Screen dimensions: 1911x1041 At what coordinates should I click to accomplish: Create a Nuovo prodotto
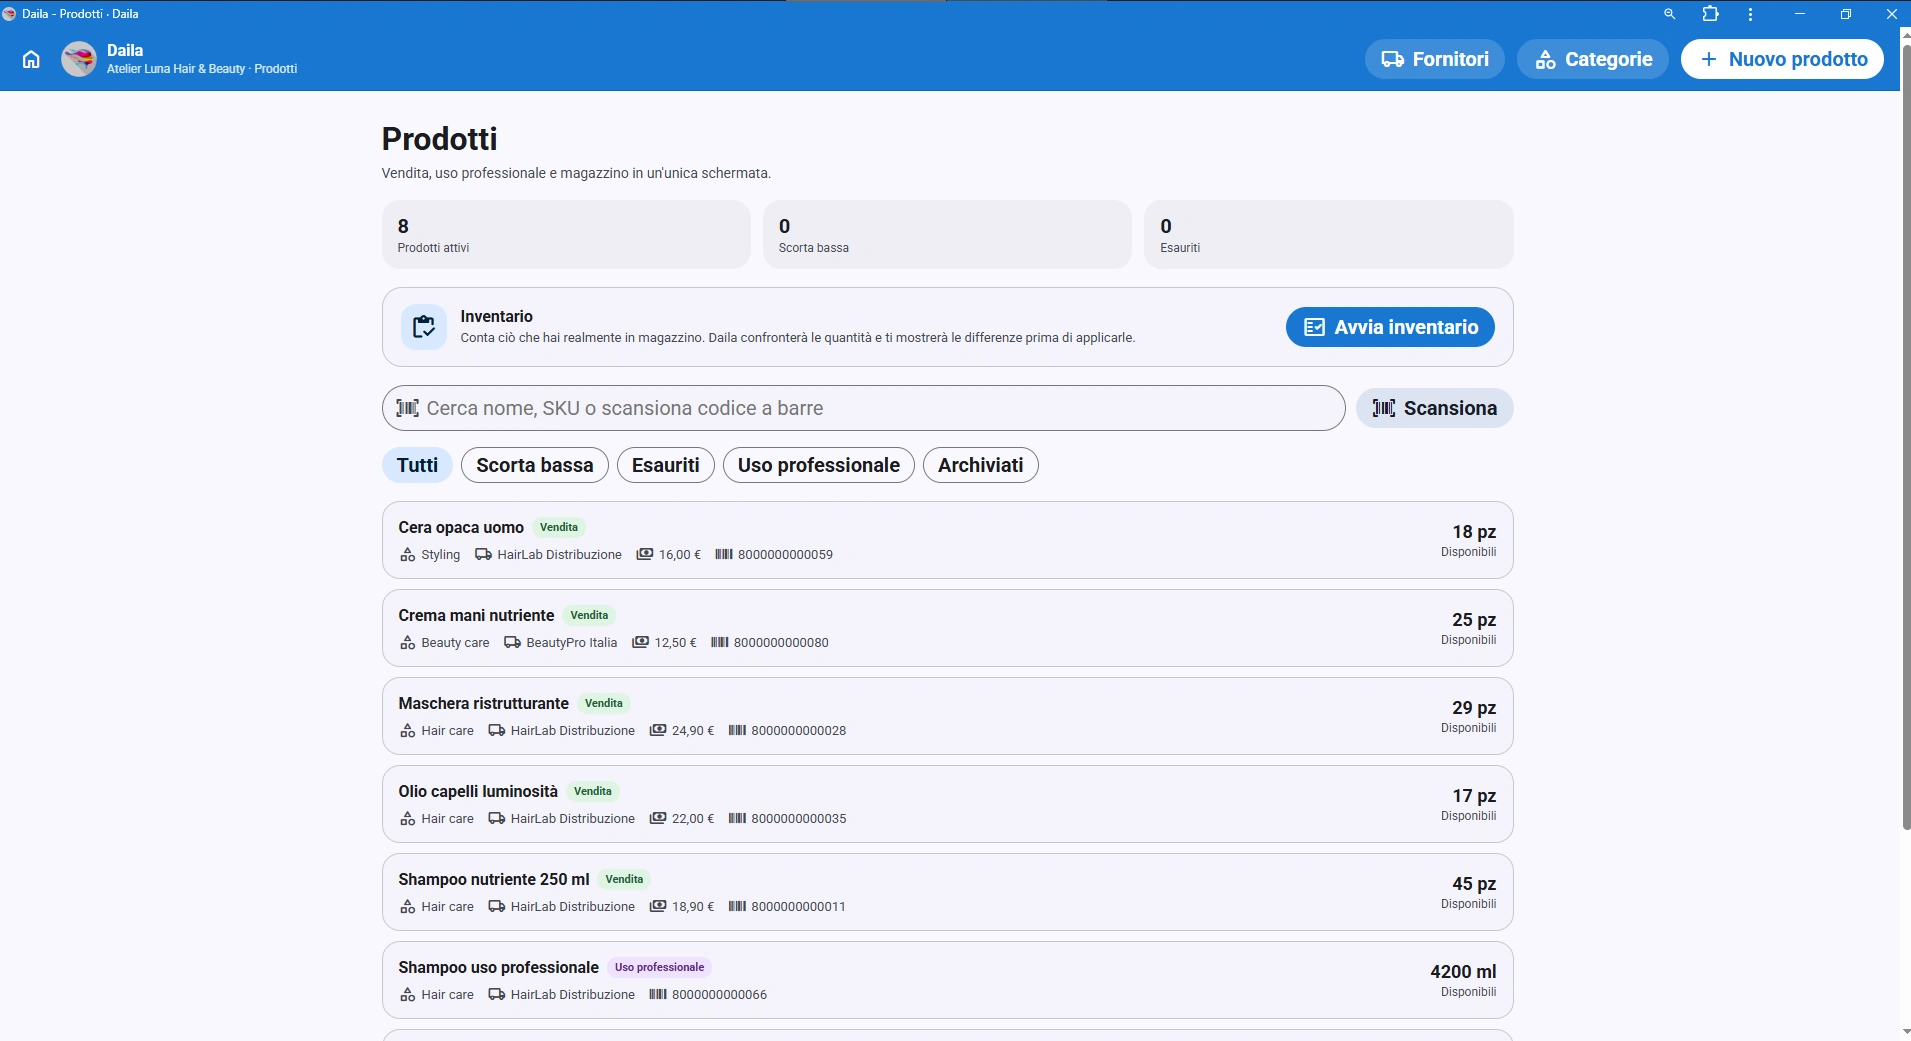pyautogui.click(x=1782, y=59)
